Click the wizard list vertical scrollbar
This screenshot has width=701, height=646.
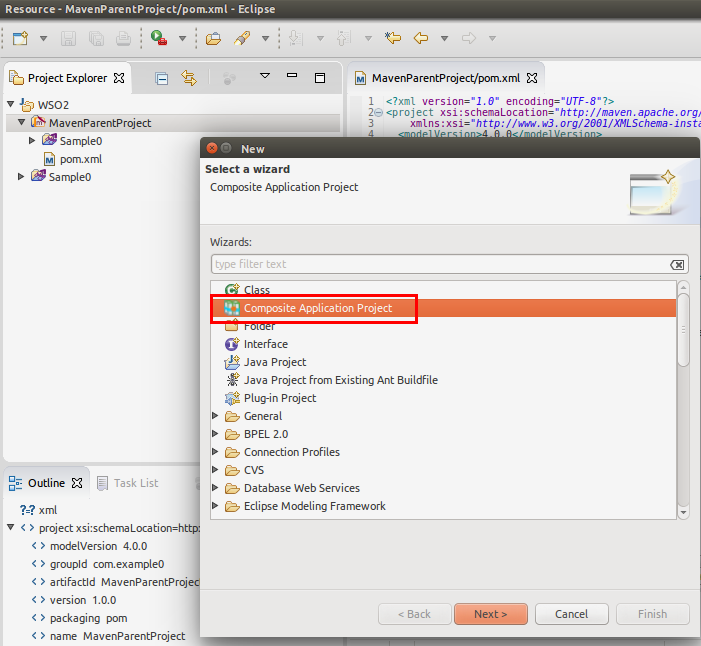click(x=683, y=330)
